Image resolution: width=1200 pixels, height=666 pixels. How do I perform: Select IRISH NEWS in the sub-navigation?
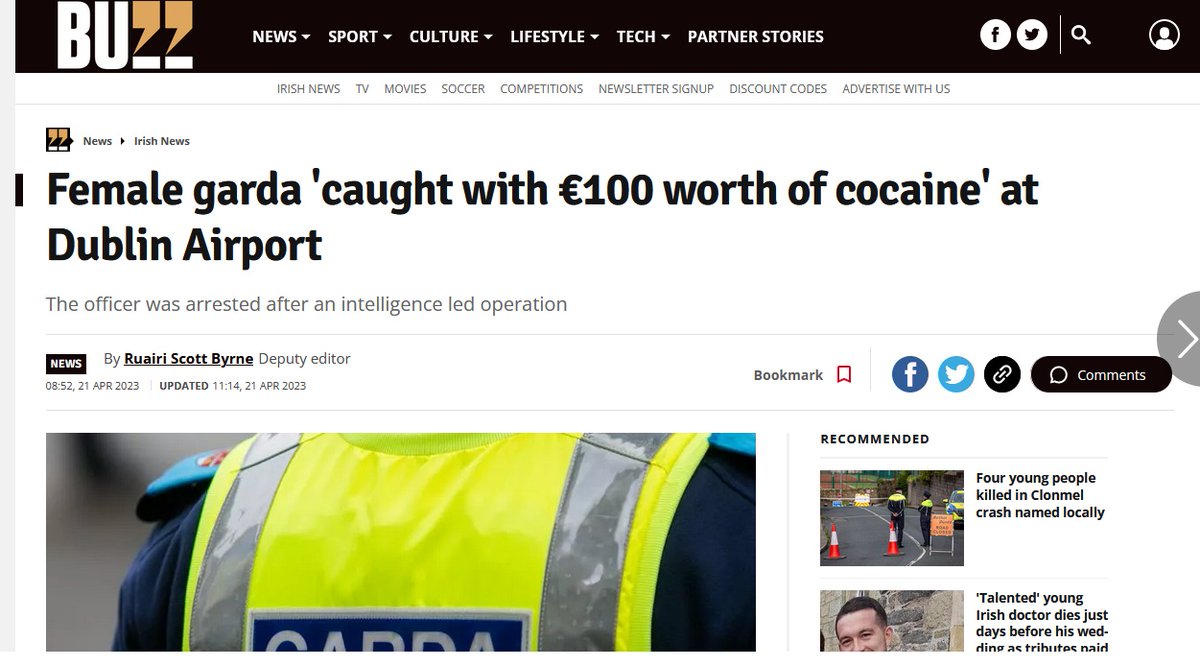309,89
